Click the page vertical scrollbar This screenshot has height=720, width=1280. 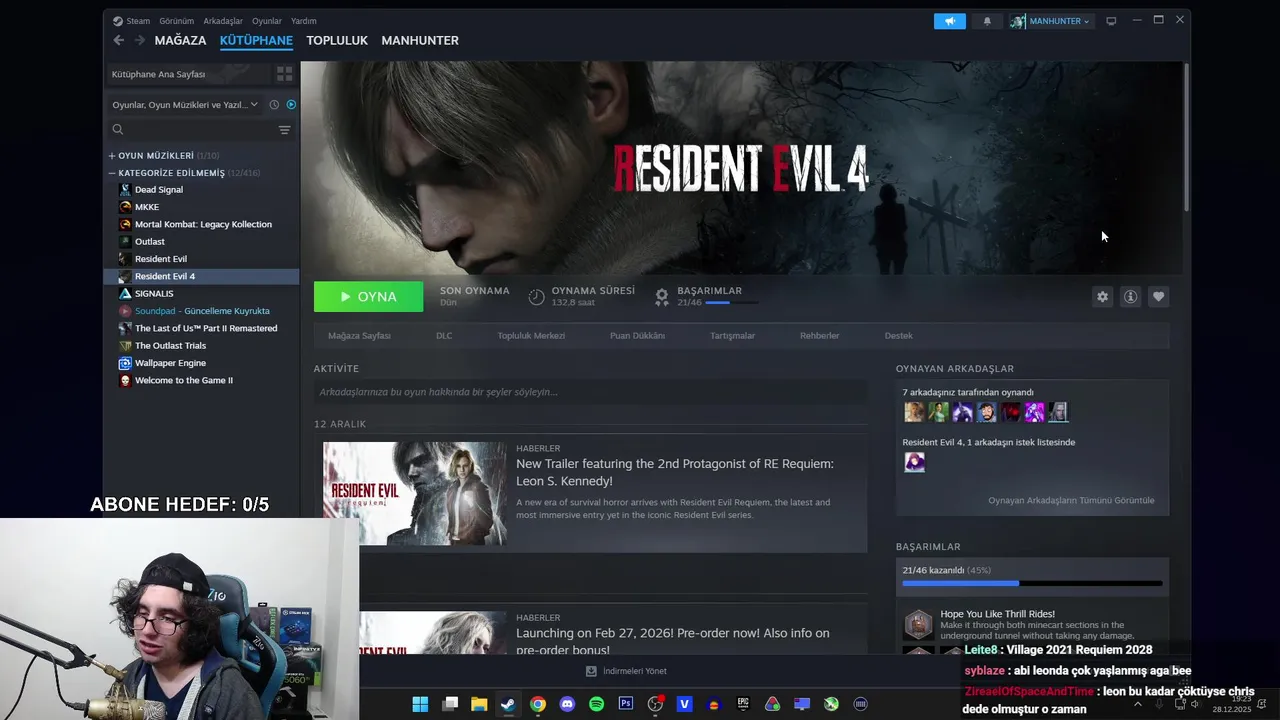(x=1186, y=137)
